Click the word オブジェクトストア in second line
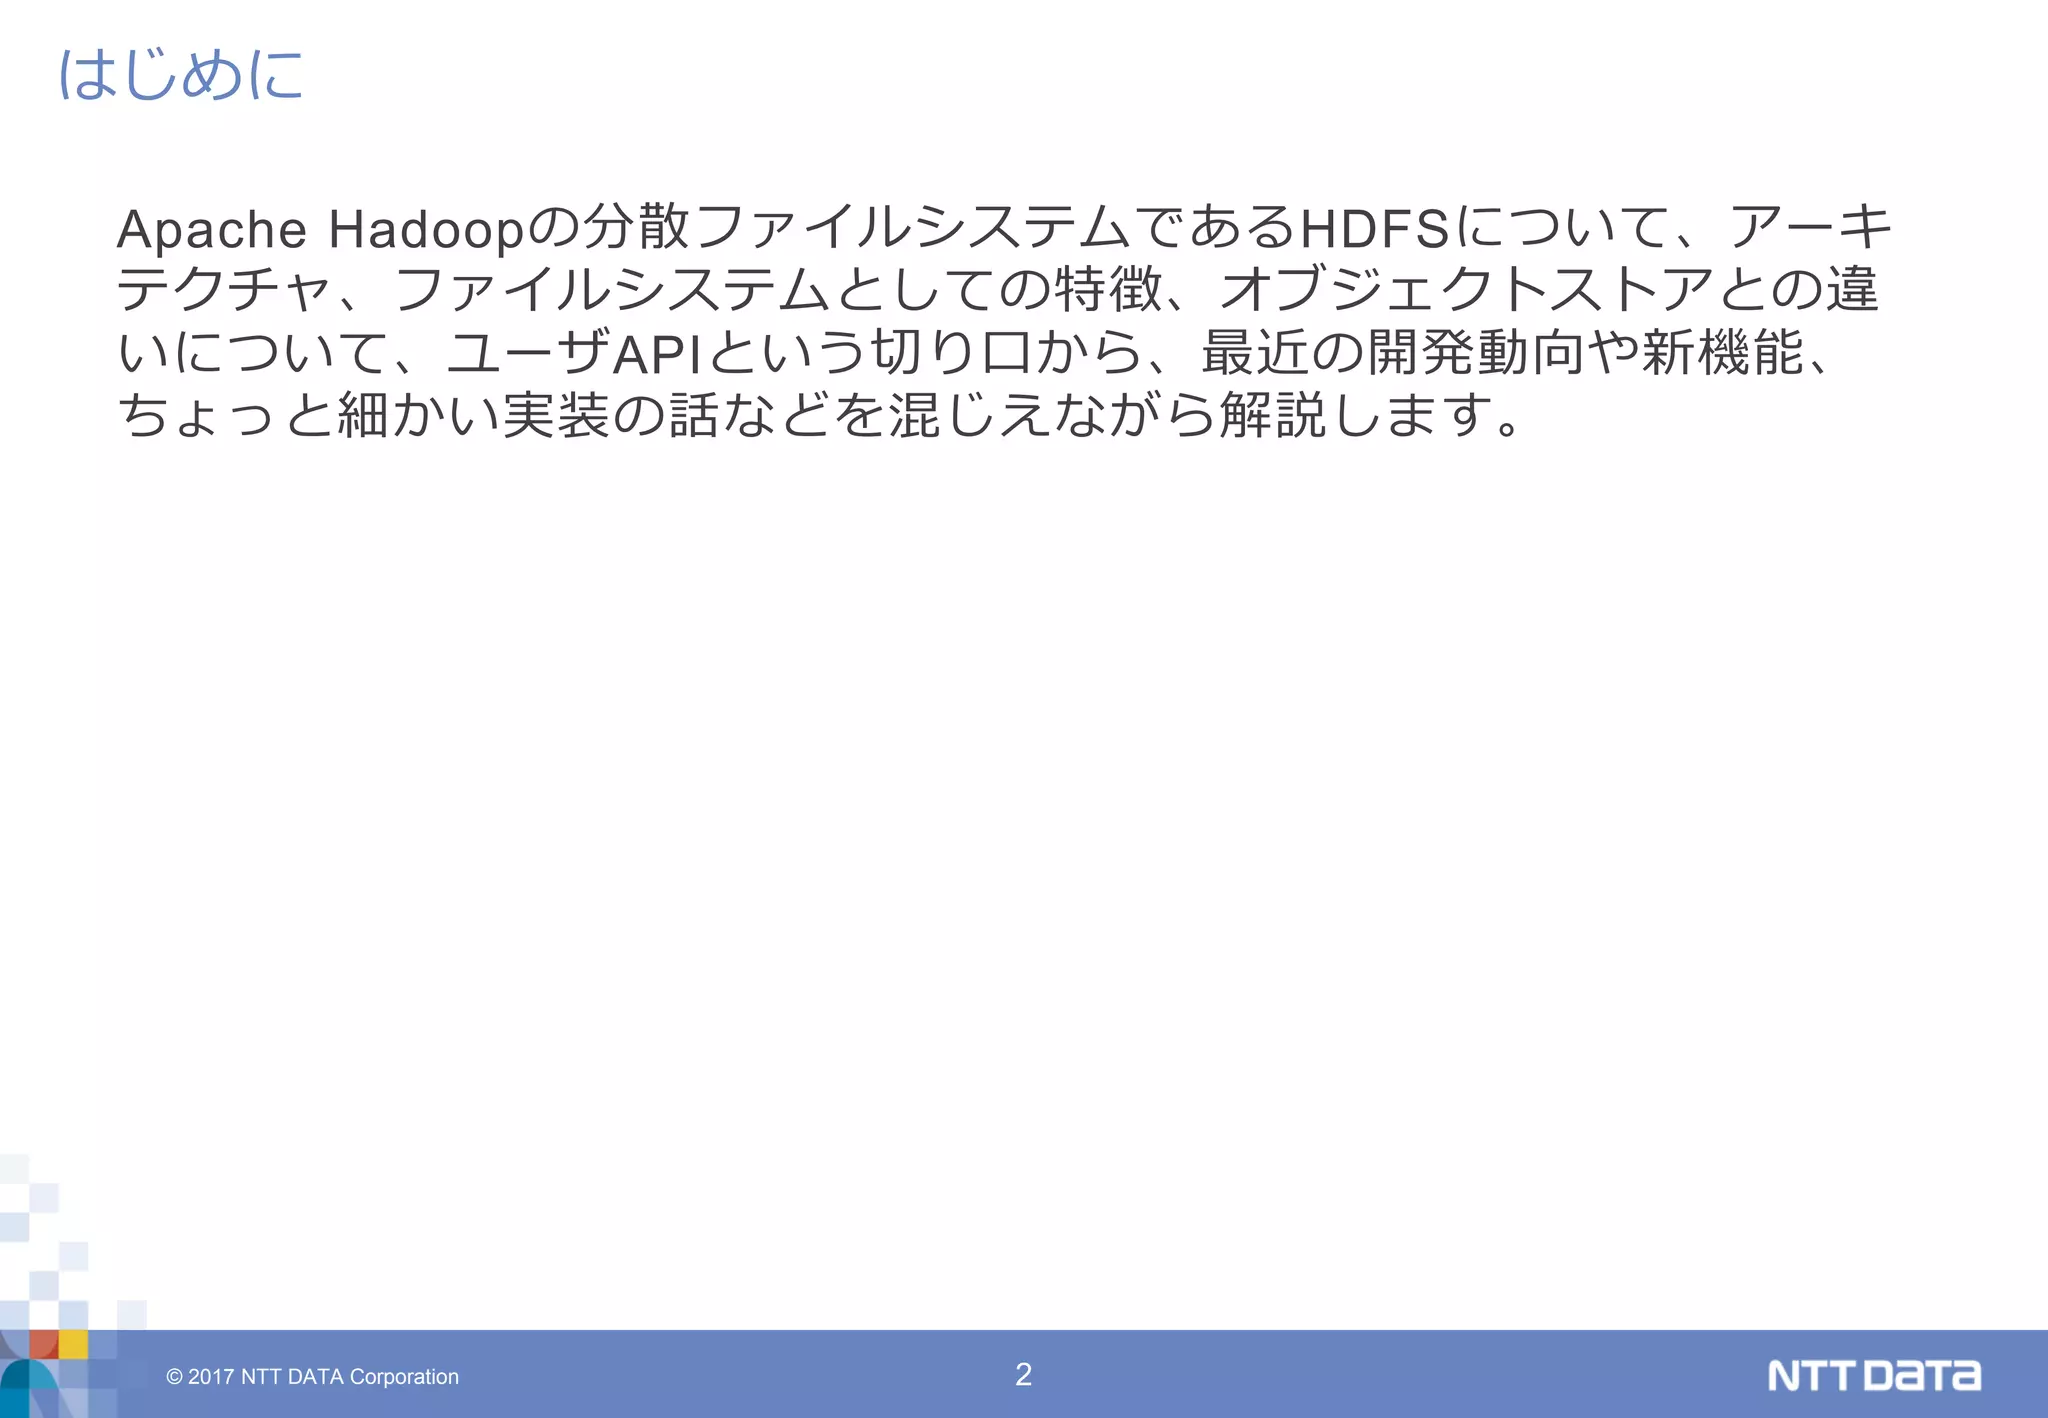 [x=1465, y=290]
